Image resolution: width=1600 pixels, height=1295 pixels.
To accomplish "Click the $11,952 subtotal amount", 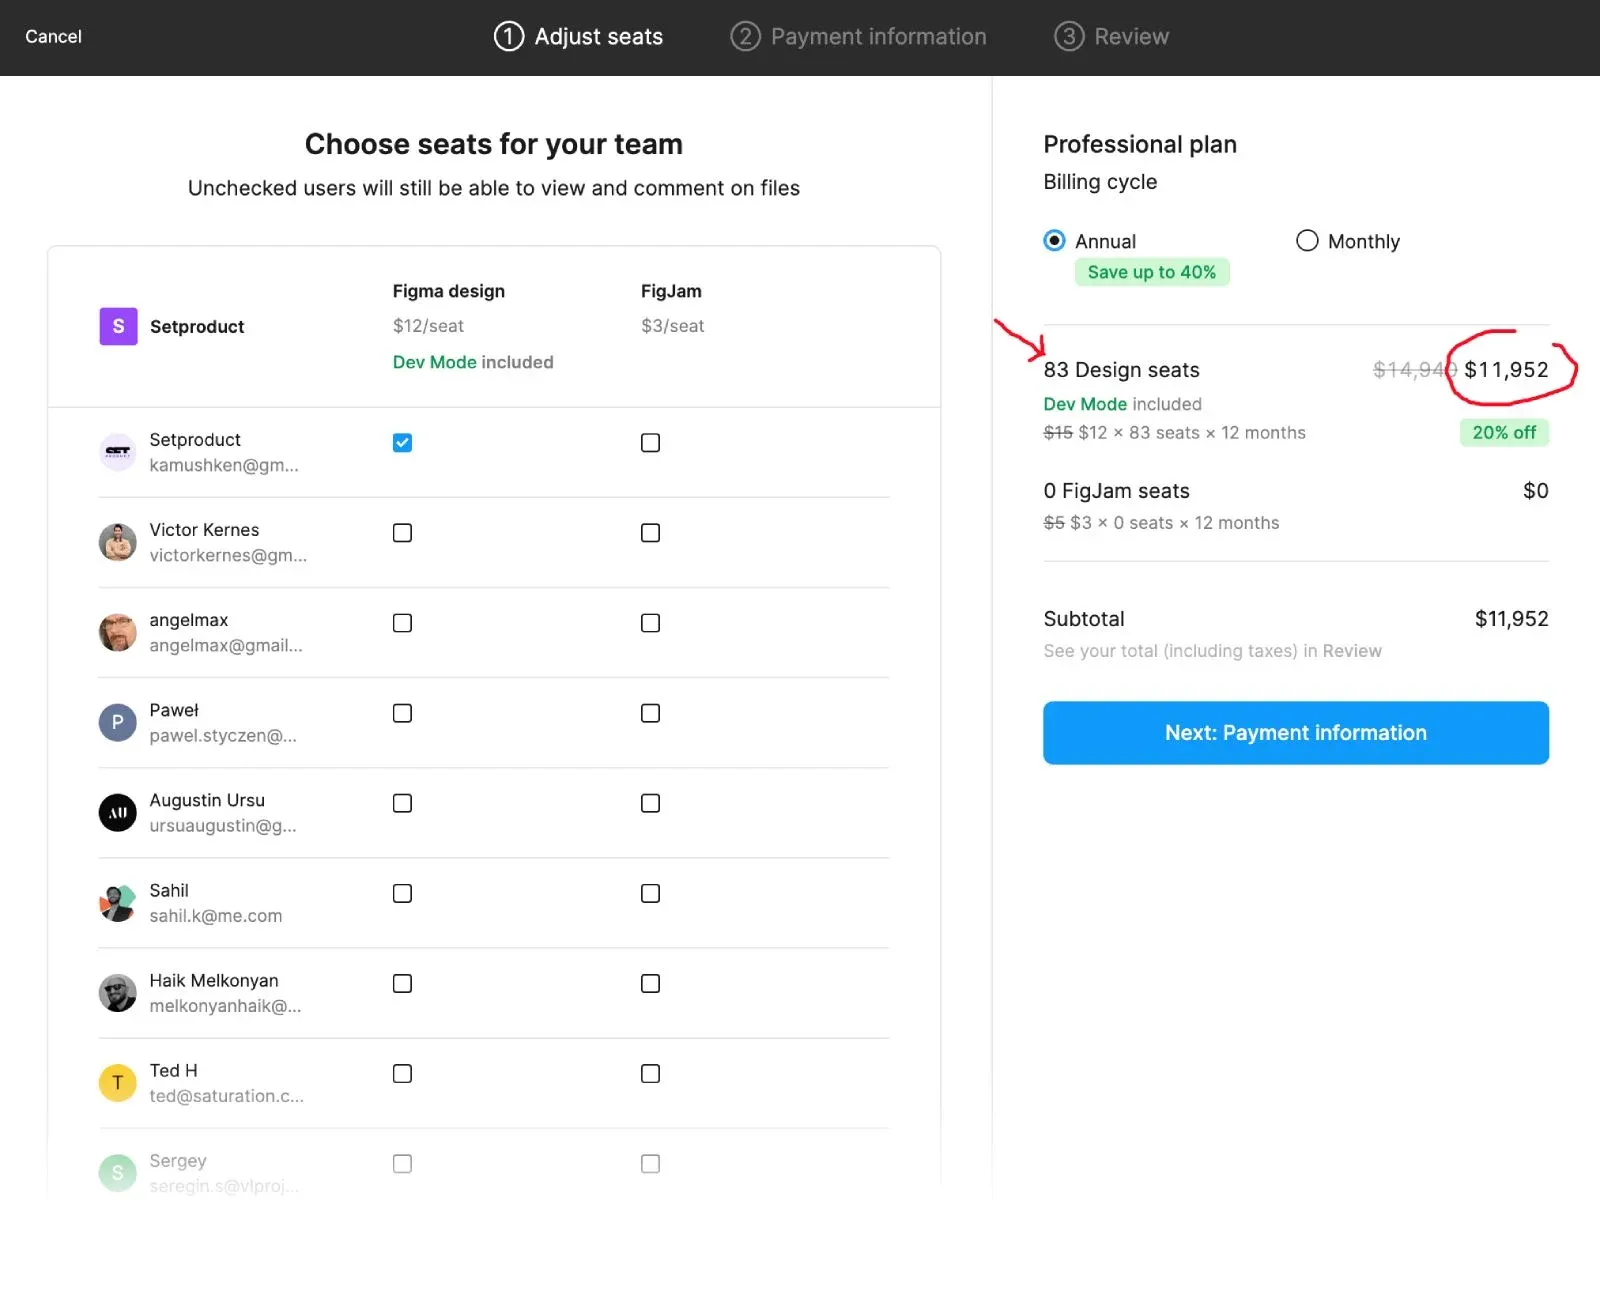I will click(1511, 619).
